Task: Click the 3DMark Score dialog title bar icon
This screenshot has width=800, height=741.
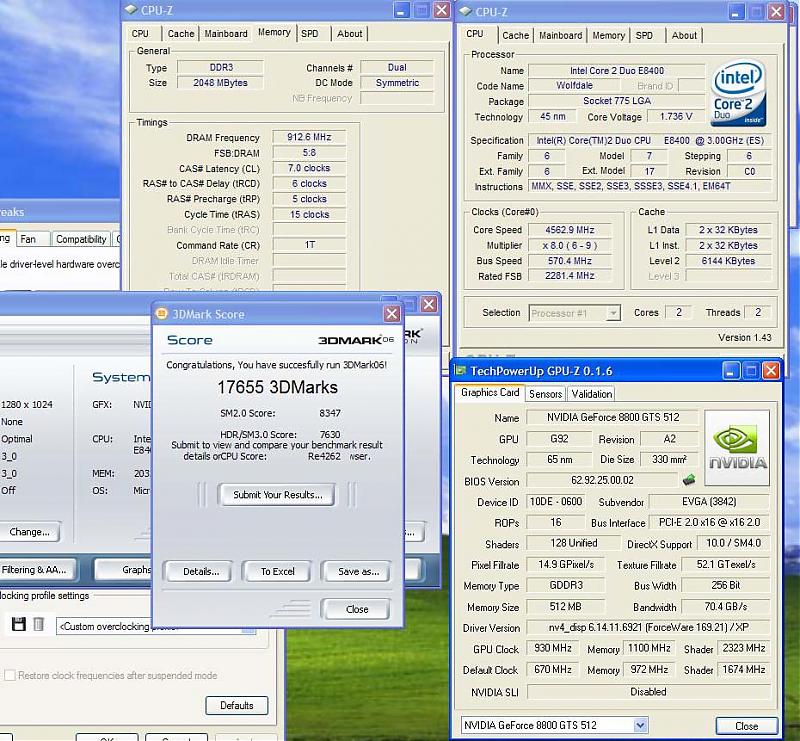Action: [161, 313]
